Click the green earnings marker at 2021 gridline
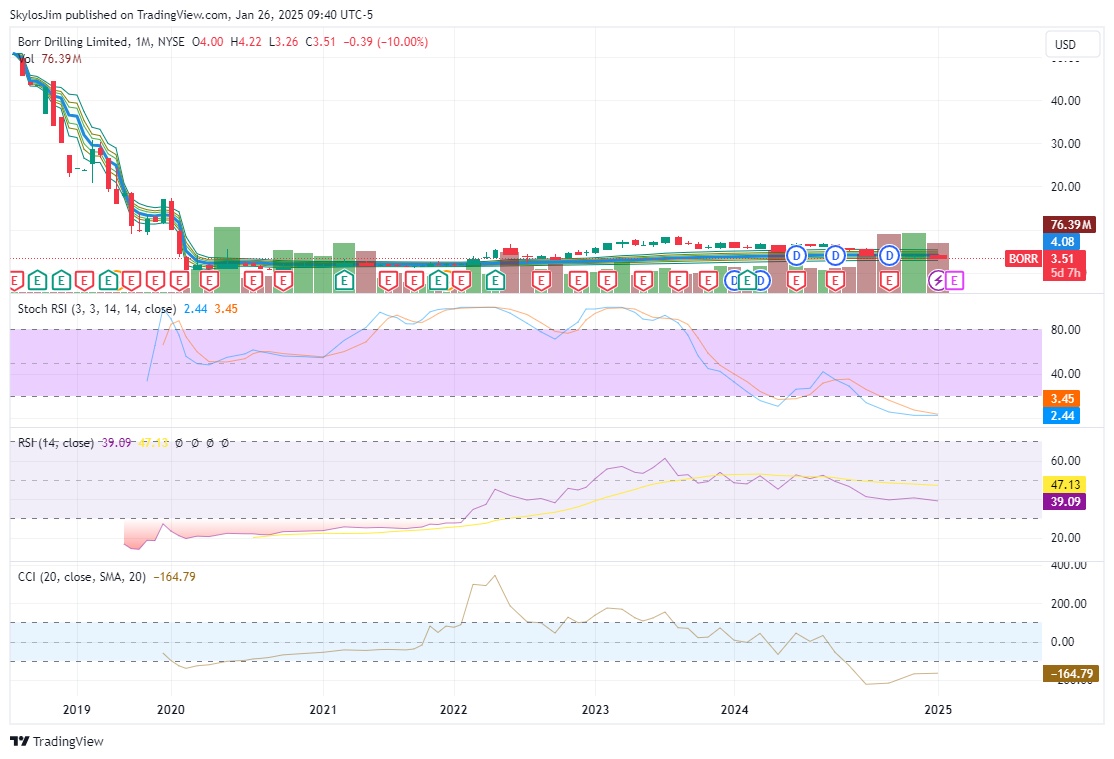The height and width of the screenshot is (759, 1114). coord(344,279)
